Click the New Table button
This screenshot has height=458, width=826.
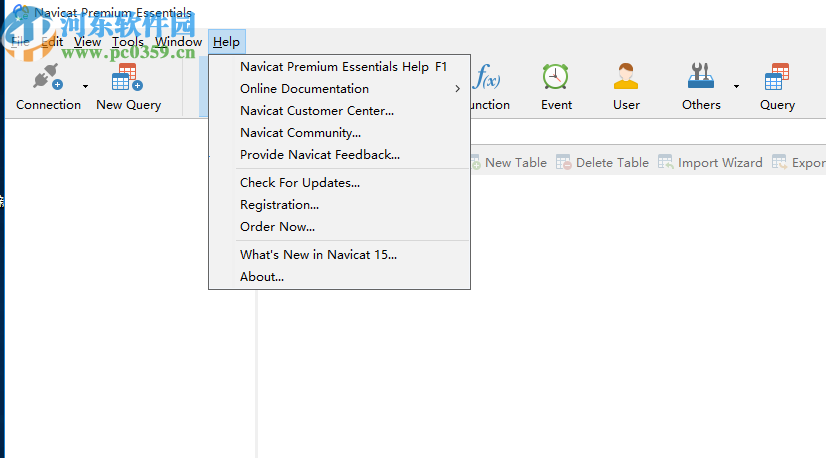pyautogui.click(x=510, y=162)
